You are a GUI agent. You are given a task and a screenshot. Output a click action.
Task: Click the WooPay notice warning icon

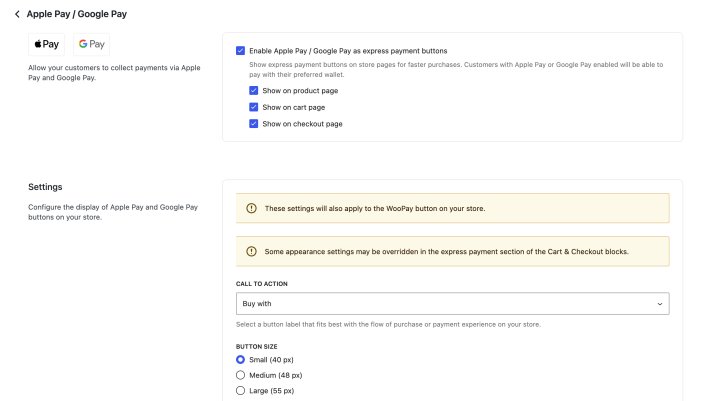point(252,208)
